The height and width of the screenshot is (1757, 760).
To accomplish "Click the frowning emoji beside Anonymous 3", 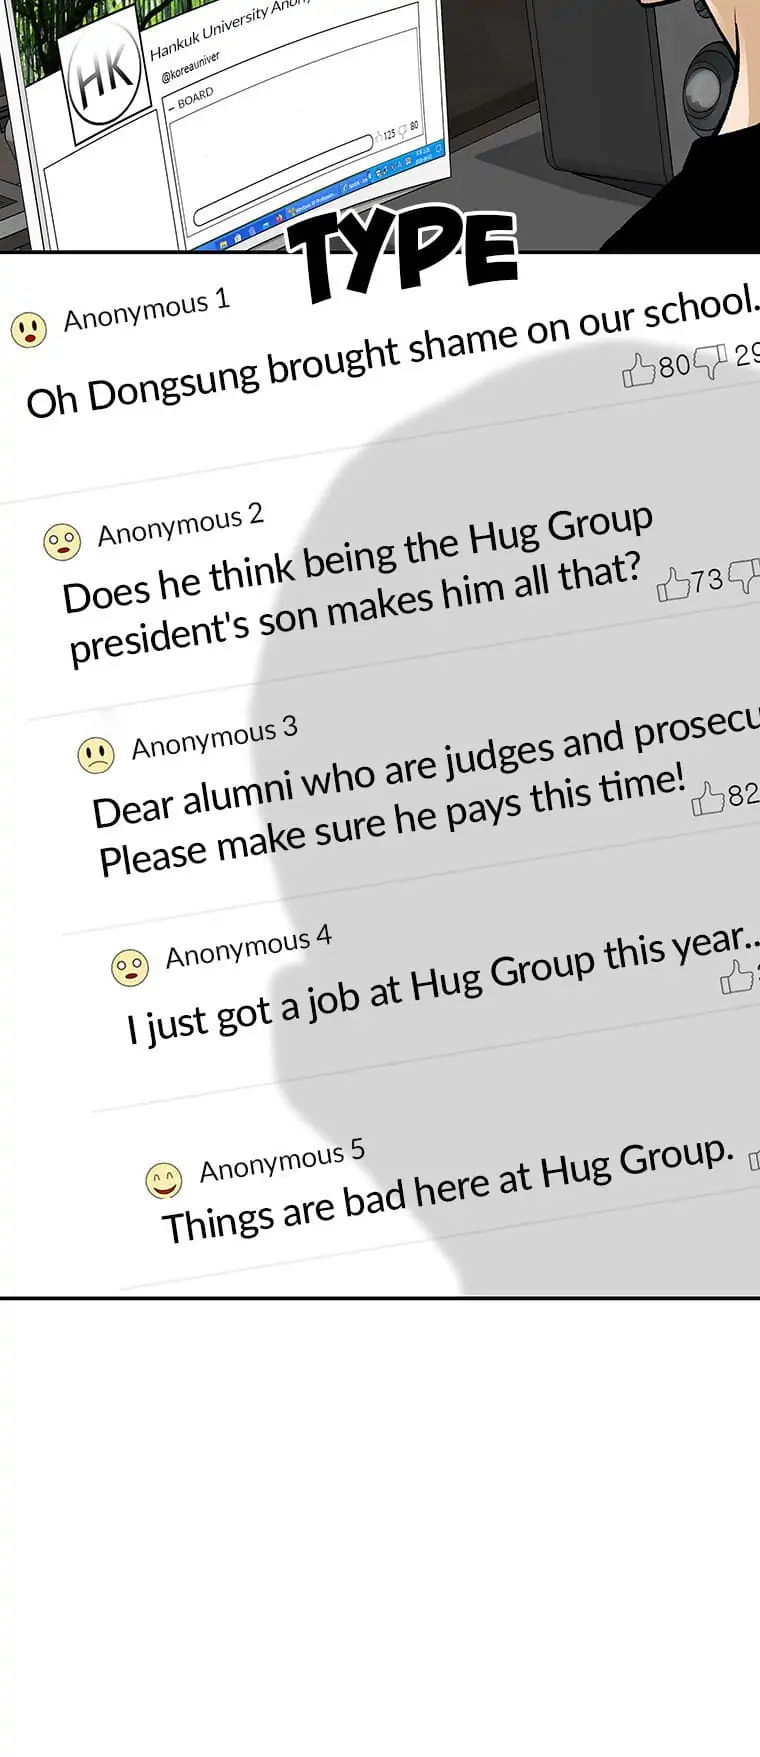I will (x=96, y=755).
